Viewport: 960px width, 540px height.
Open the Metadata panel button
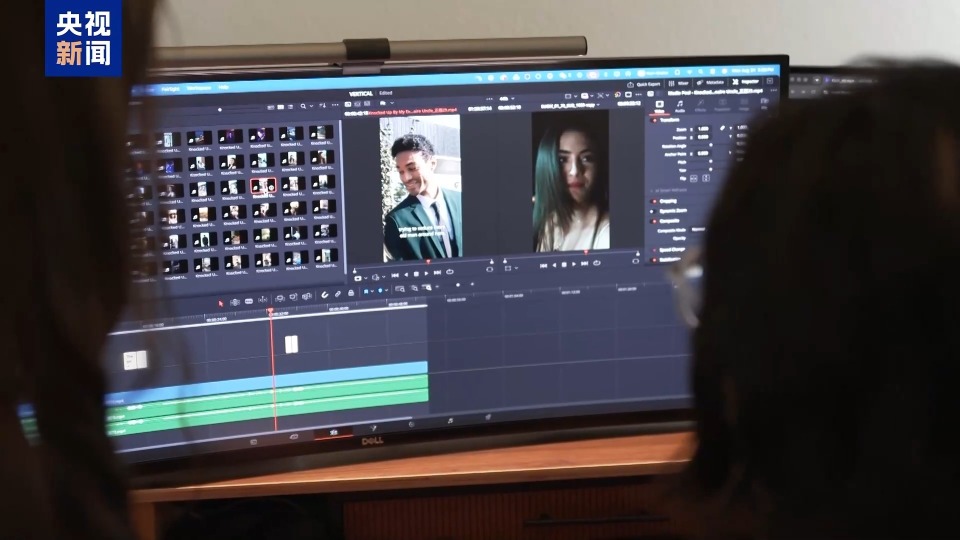[710, 83]
